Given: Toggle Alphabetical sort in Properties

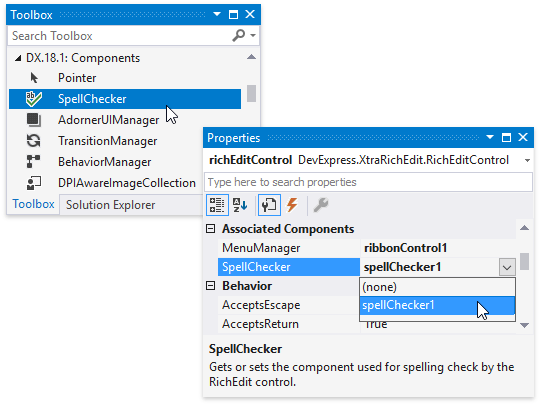Looking at the screenshot, I should click(240, 205).
